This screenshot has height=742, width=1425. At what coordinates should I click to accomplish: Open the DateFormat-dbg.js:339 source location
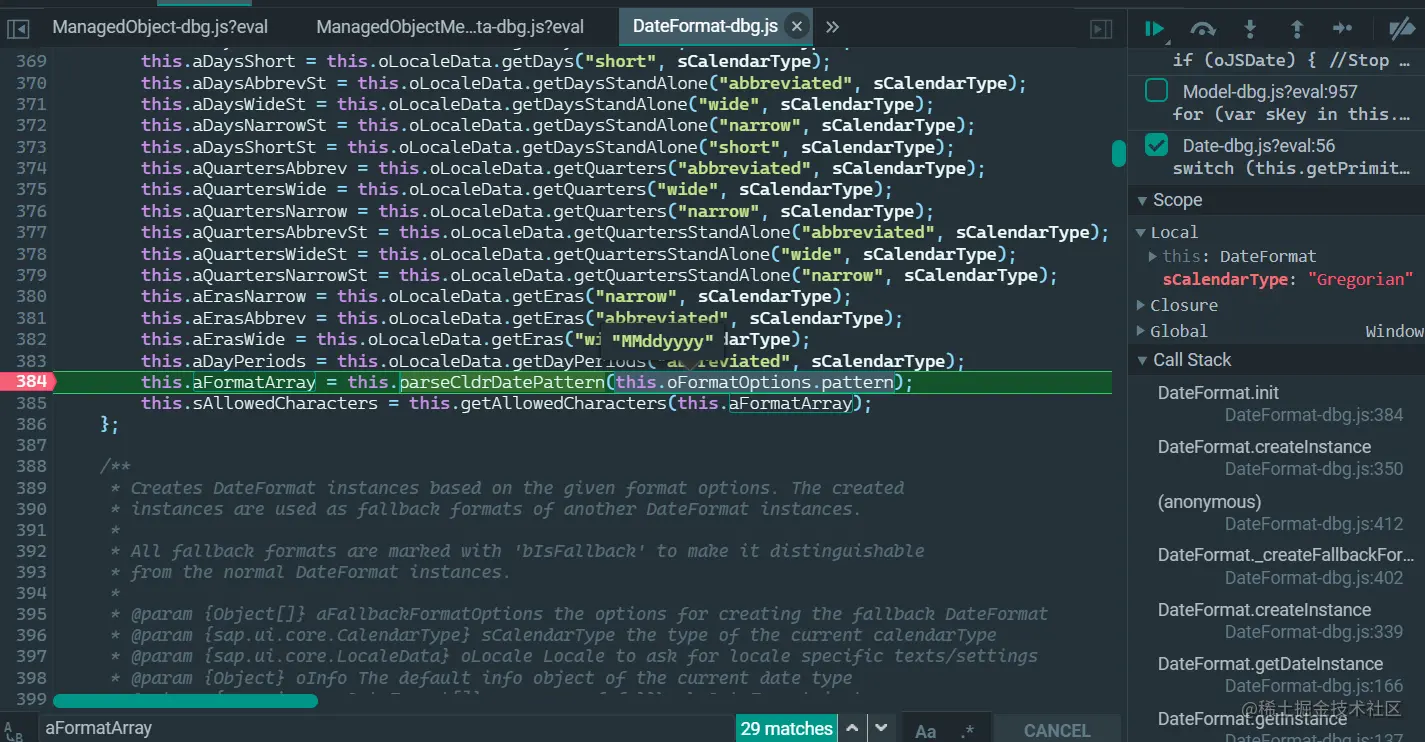1314,631
